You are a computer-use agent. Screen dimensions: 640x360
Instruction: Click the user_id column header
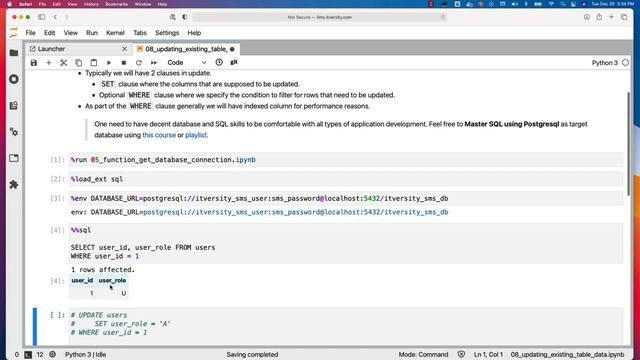pos(82,280)
